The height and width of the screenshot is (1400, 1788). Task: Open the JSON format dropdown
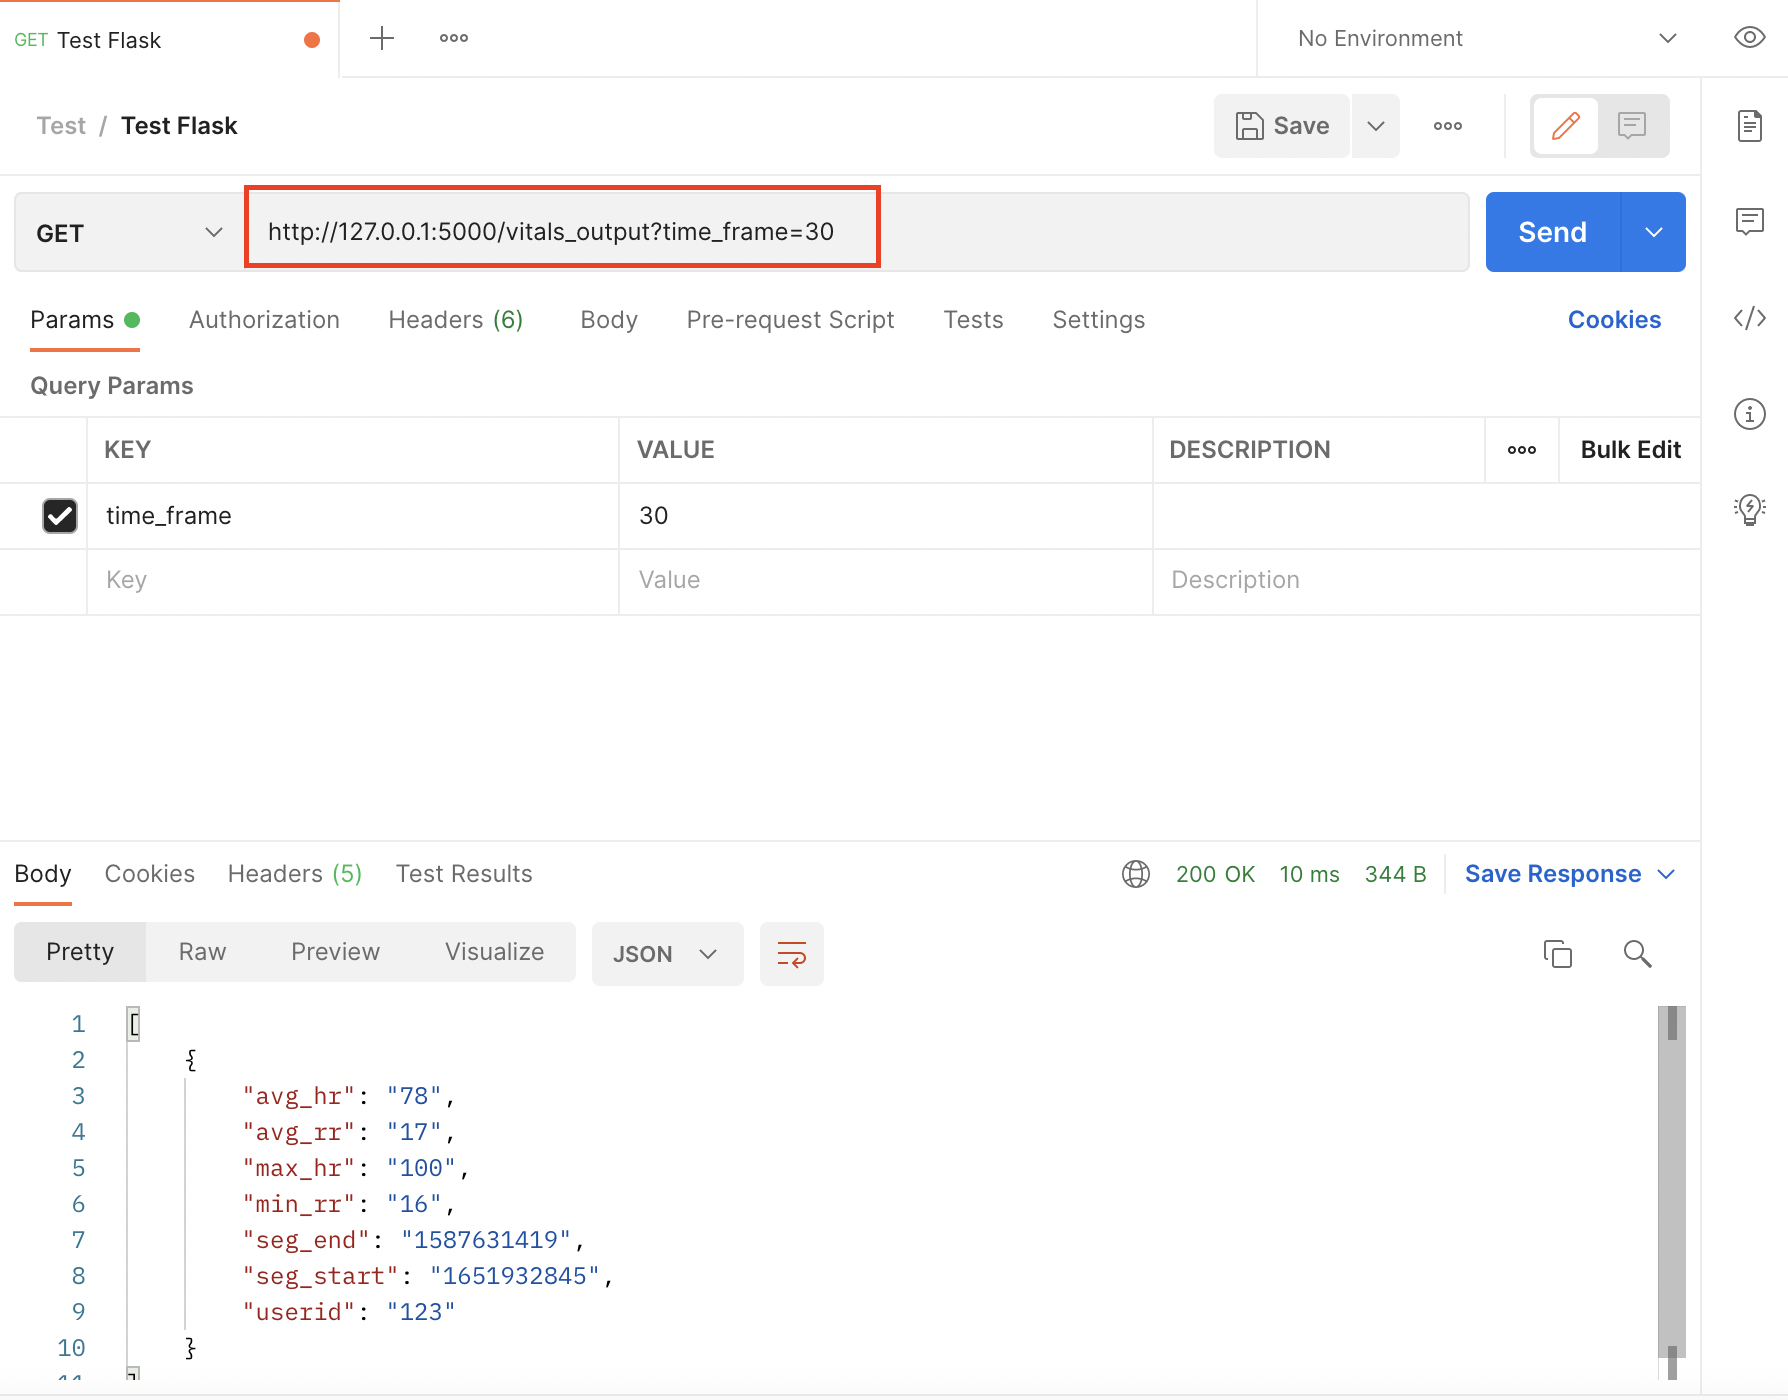(x=667, y=954)
